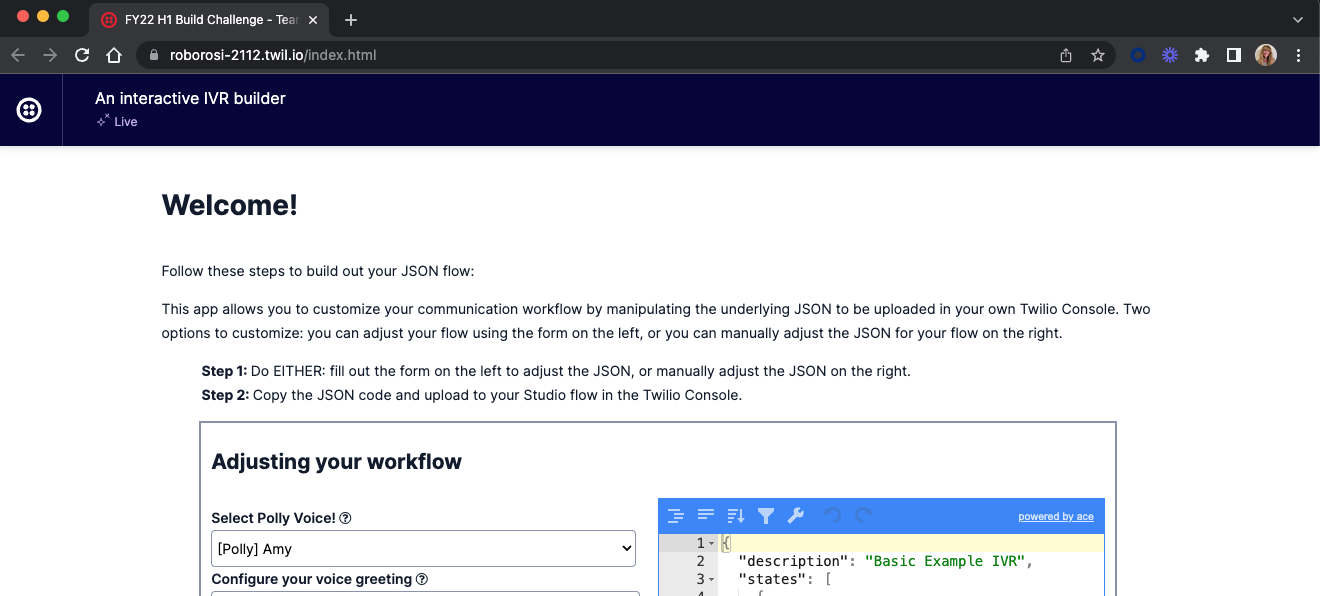Collapse the fold arrow on editor line 1
Viewport: 1320px width, 596px height.
click(x=712, y=543)
